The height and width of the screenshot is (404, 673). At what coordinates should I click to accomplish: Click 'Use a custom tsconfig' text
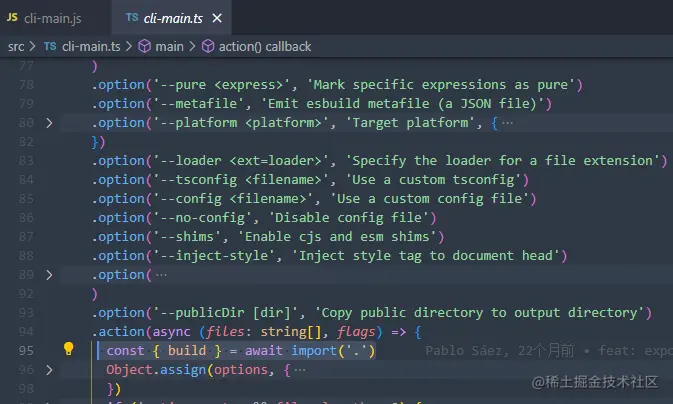tap(434, 180)
